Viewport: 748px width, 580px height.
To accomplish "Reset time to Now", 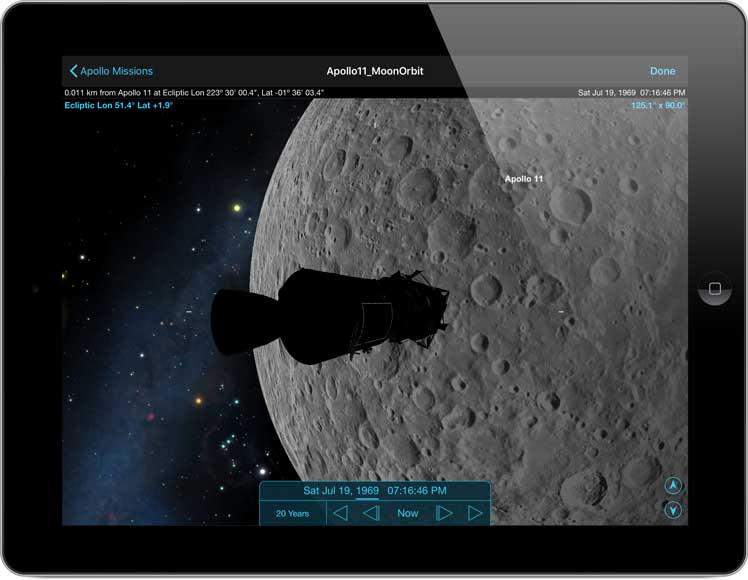I will 408,513.
